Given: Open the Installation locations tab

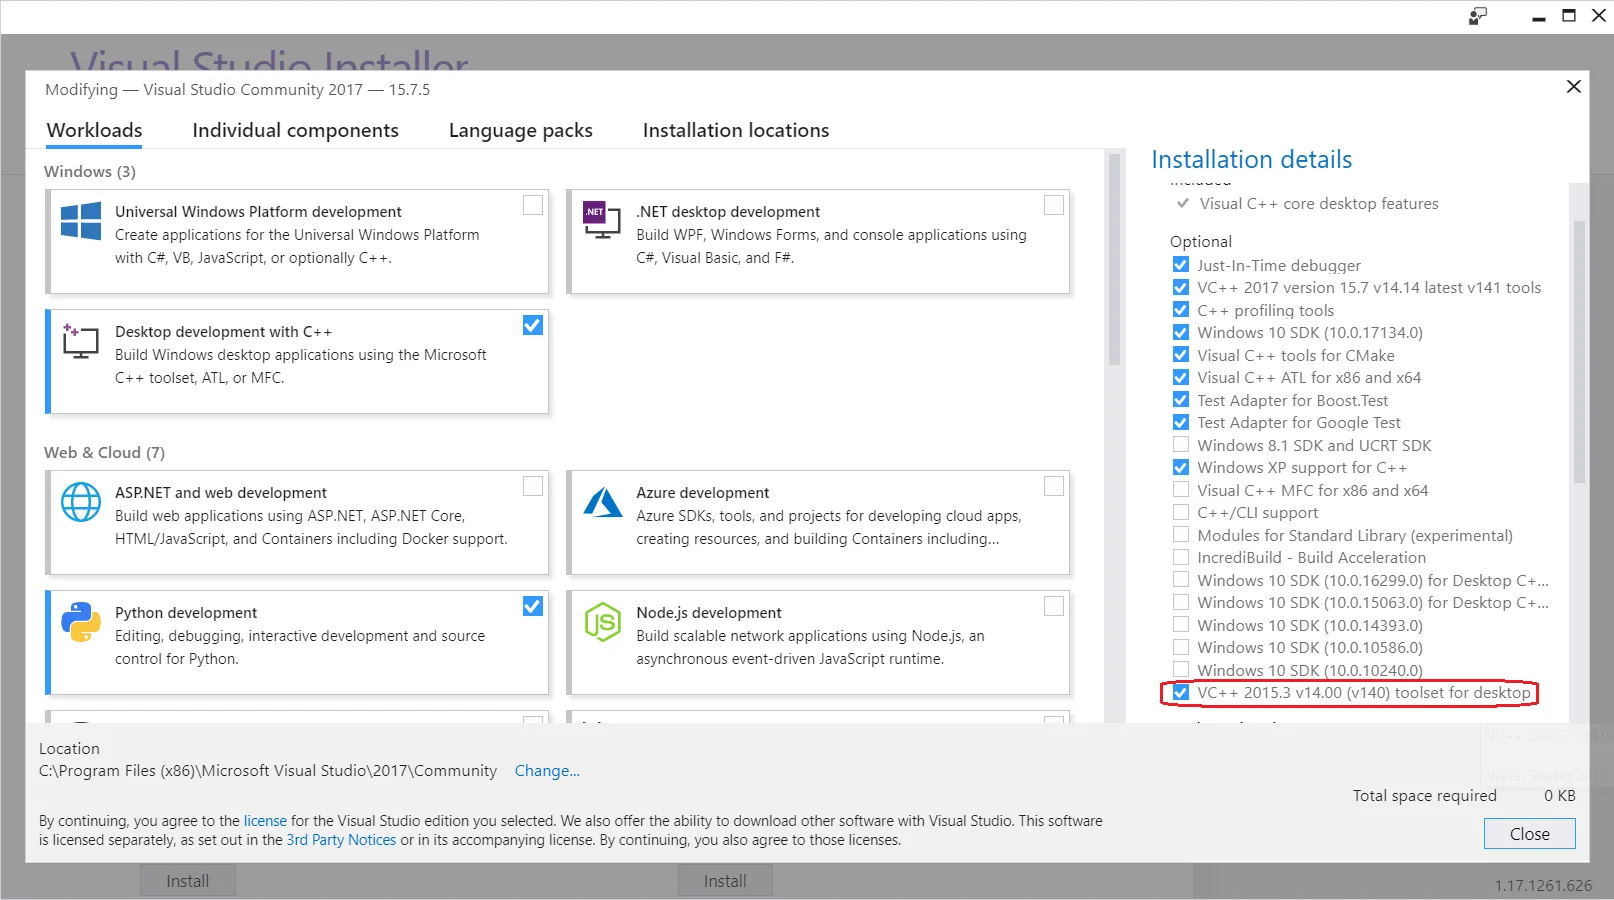Looking at the screenshot, I should (736, 130).
